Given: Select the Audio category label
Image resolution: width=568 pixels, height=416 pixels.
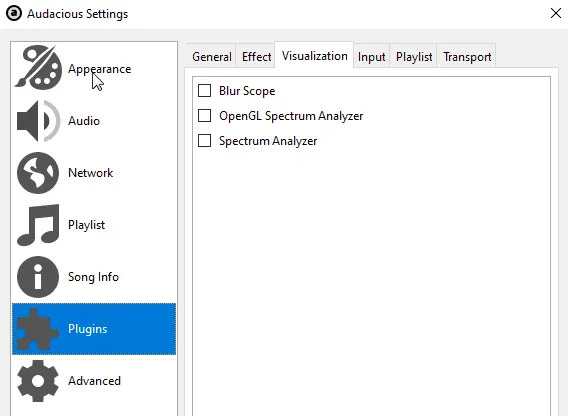Looking at the screenshot, I should point(84,121).
